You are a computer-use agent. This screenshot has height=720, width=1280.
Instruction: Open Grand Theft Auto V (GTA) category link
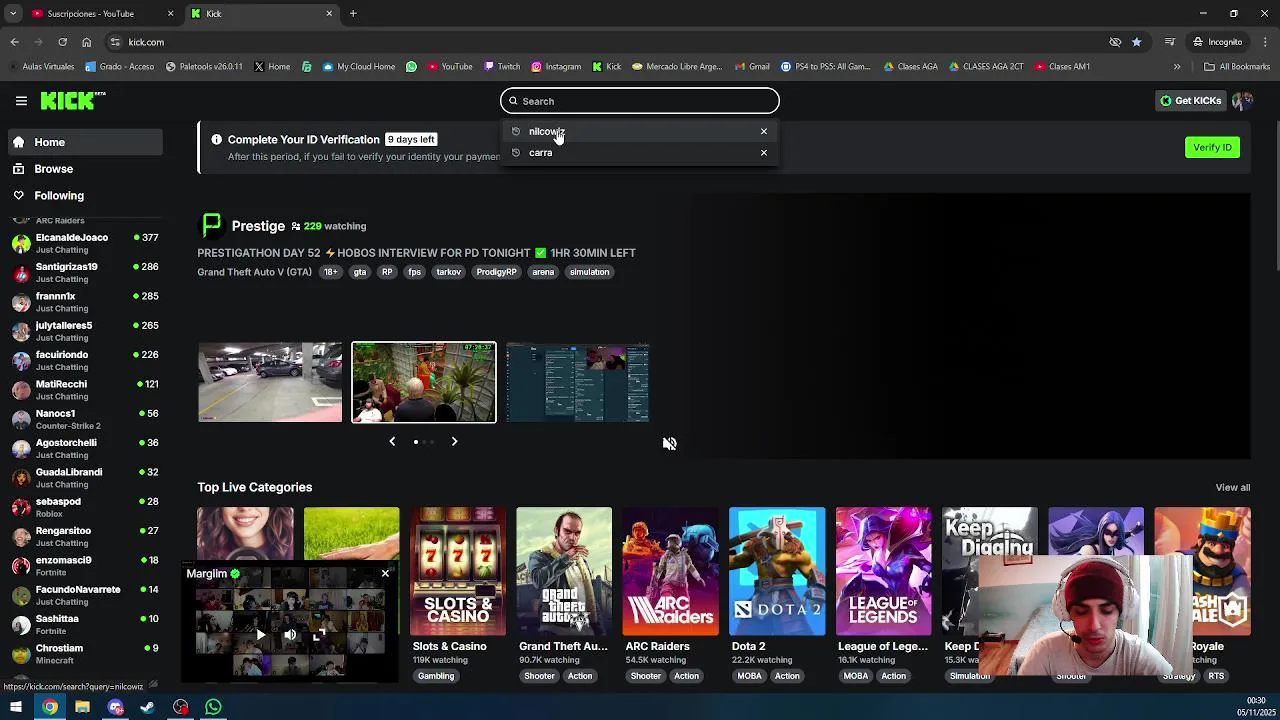[255, 272]
